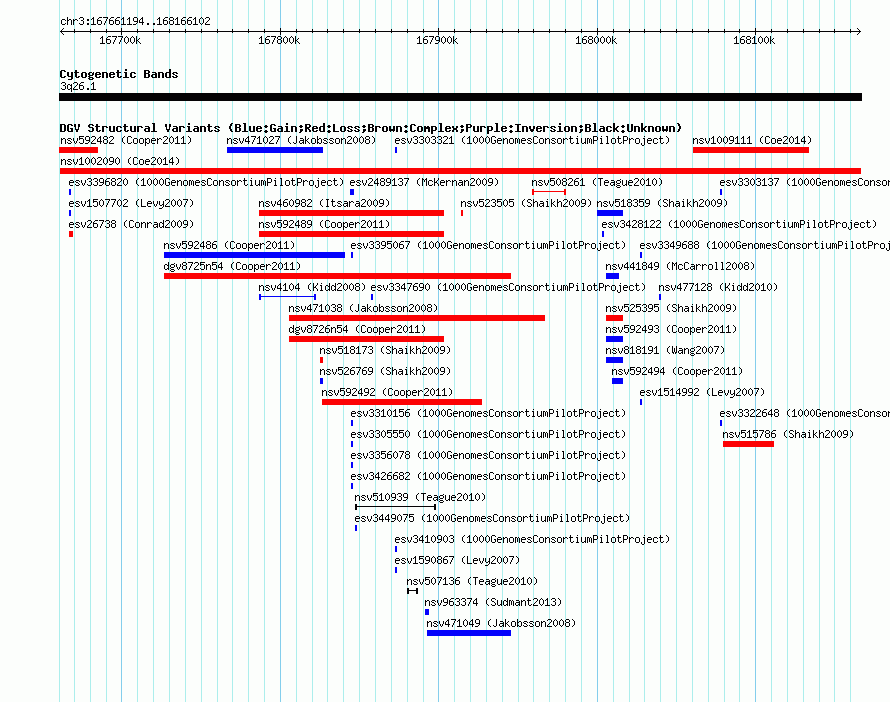Select esv3305550 variant label
This screenshot has height=702, width=890.
(x=488, y=434)
